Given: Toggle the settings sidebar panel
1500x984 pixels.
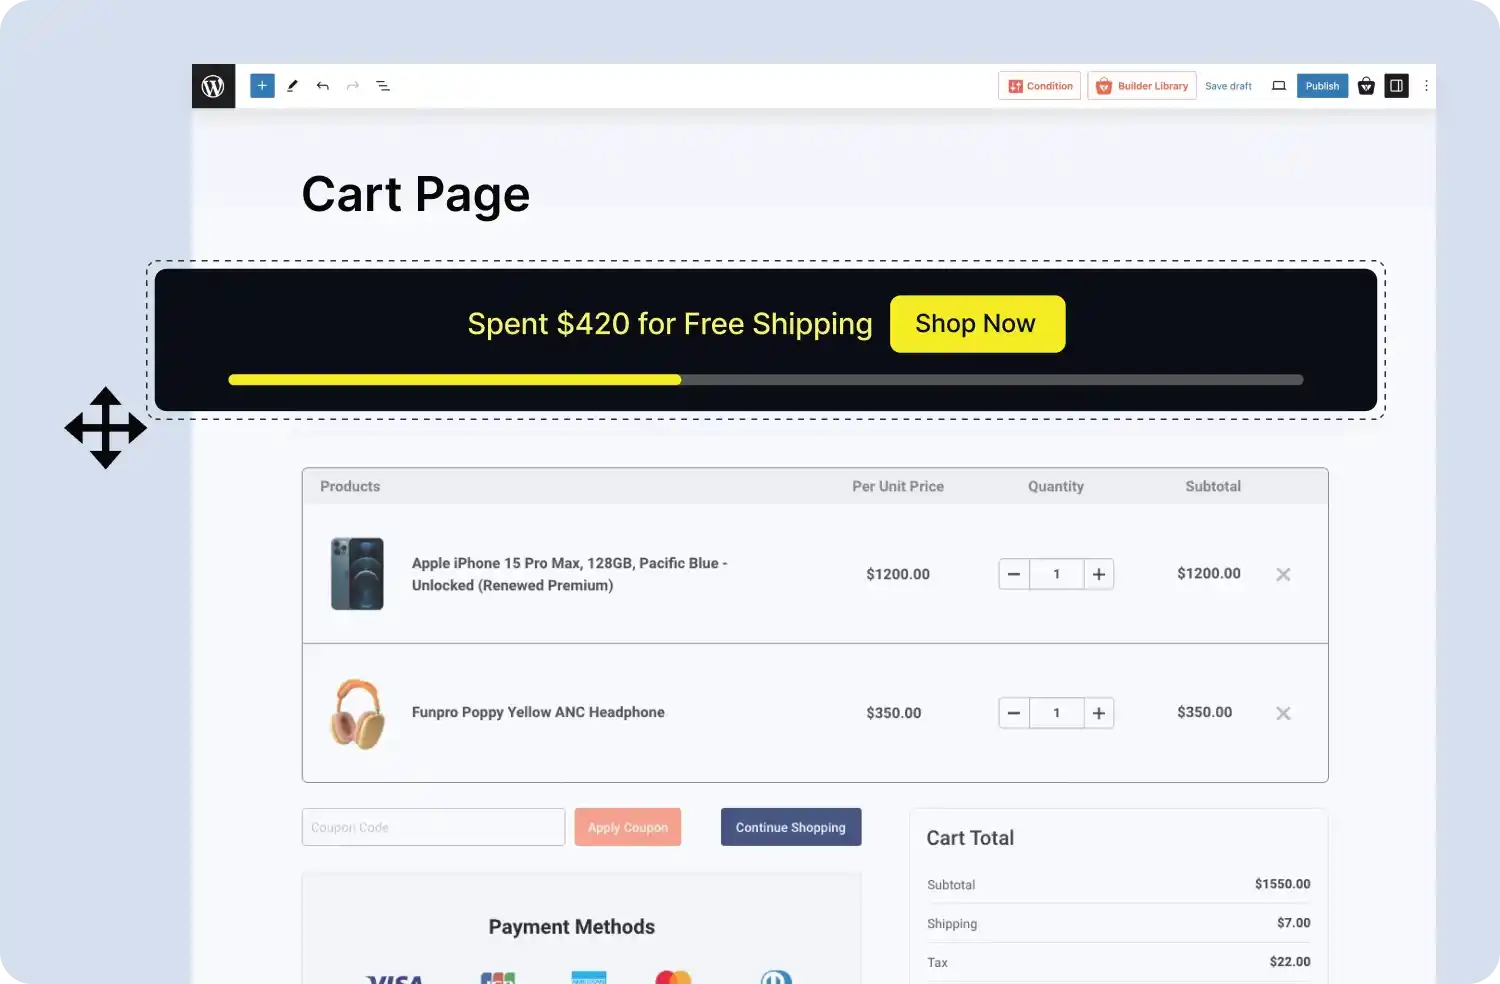Looking at the screenshot, I should coord(1396,85).
